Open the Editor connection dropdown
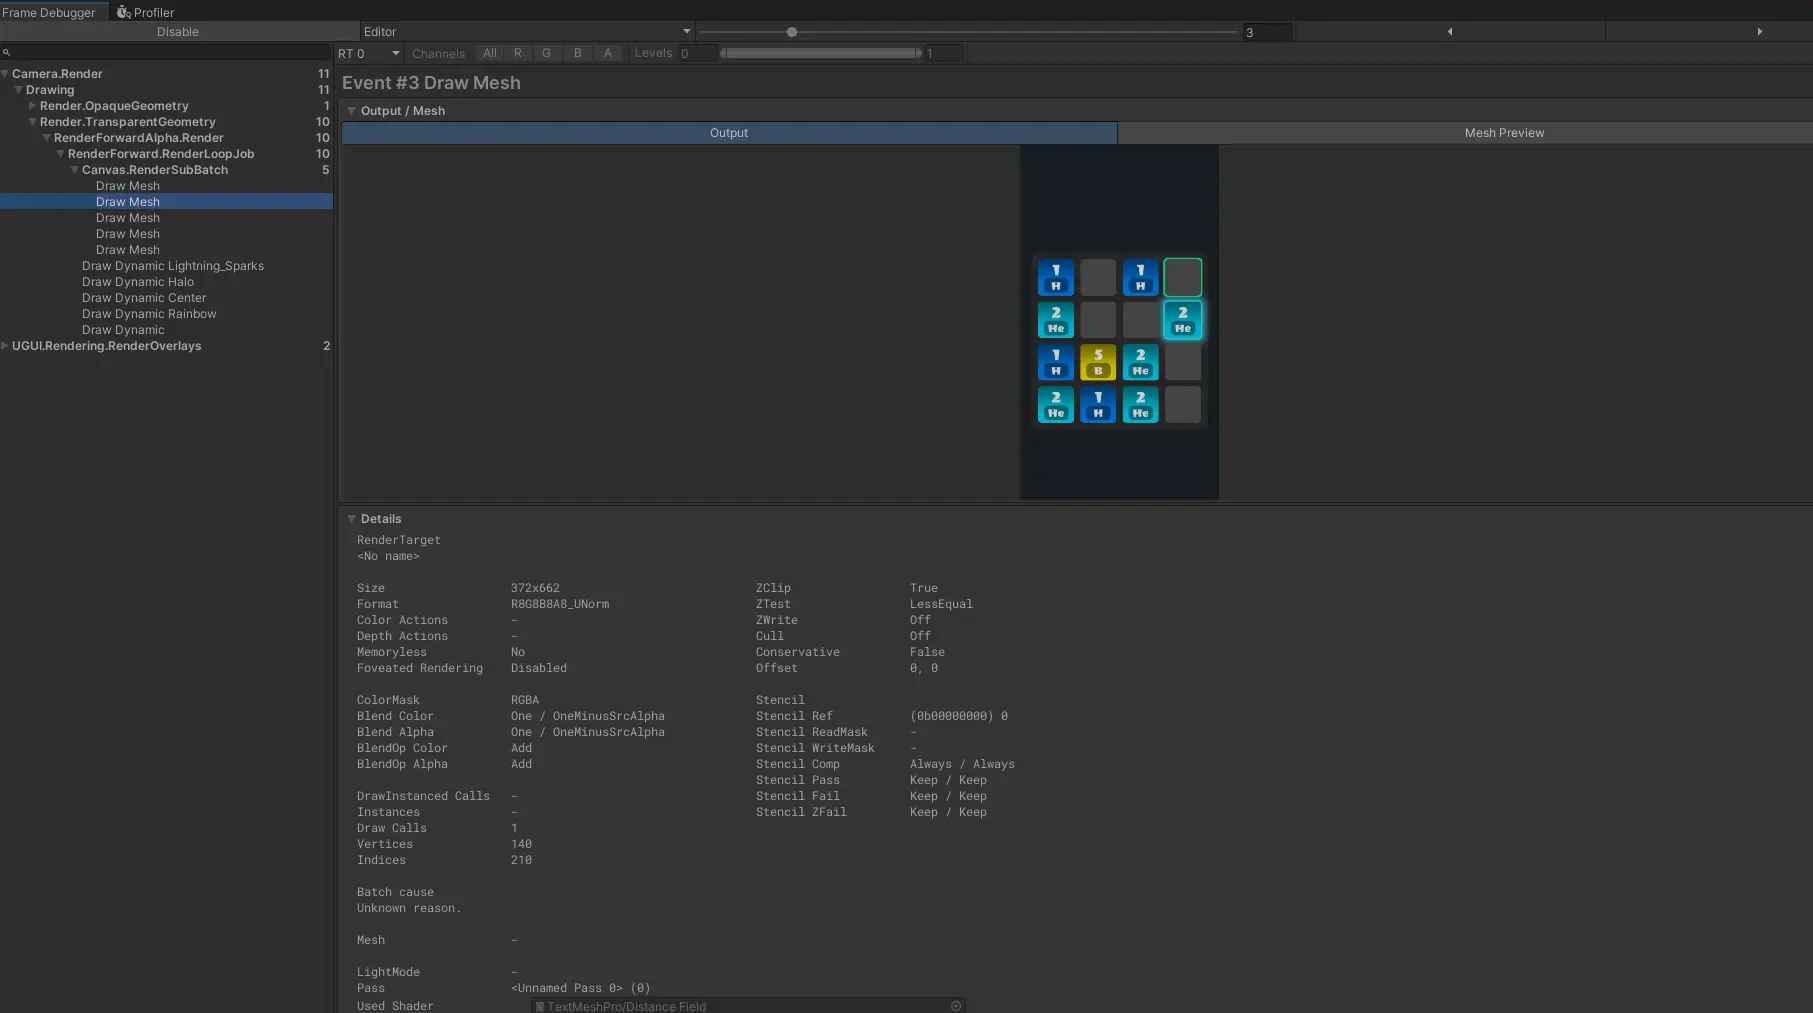Viewport: 1813px width, 1013px height. 527,32
